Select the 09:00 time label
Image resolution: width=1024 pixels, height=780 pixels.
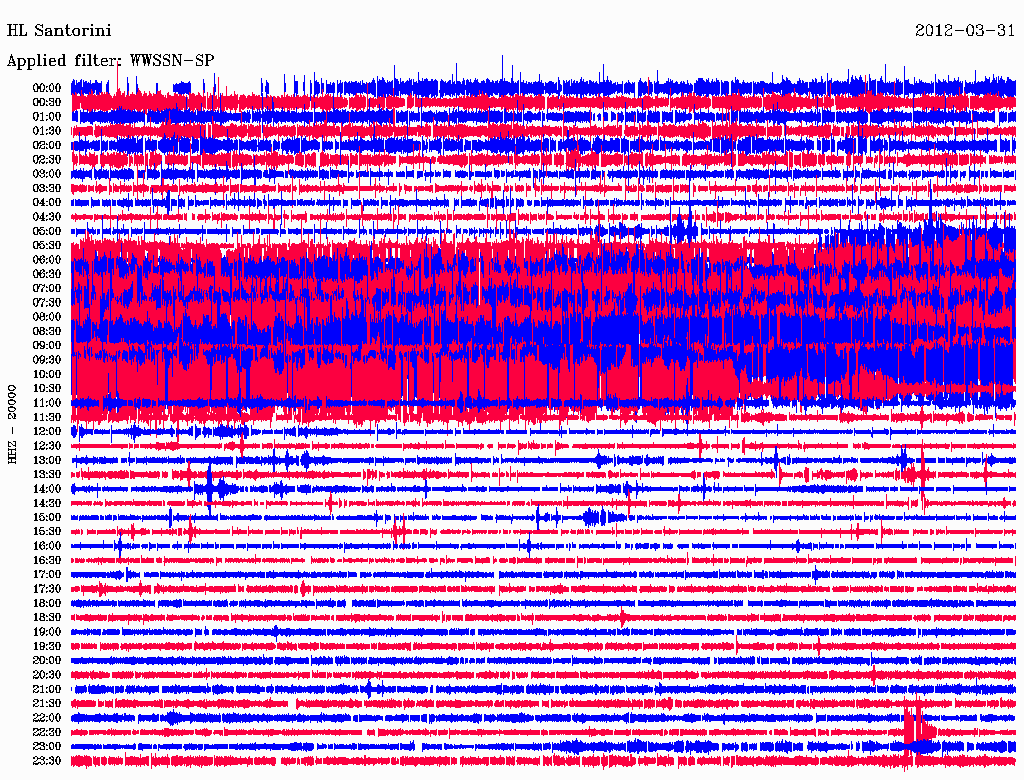47,346
